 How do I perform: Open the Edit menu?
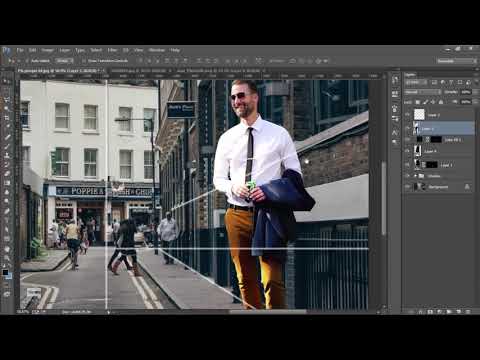tap(32, 50)
